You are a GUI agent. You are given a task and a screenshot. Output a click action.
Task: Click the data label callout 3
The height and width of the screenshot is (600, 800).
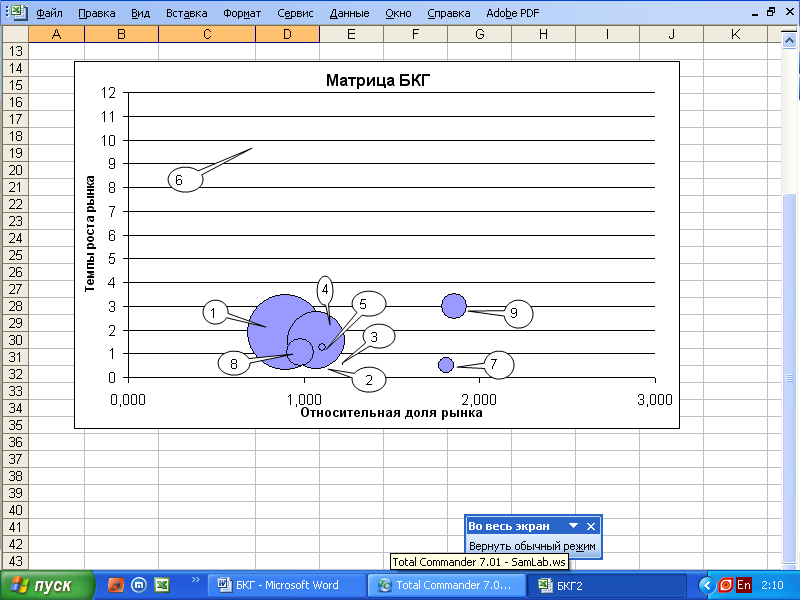(x=378, y=337)
